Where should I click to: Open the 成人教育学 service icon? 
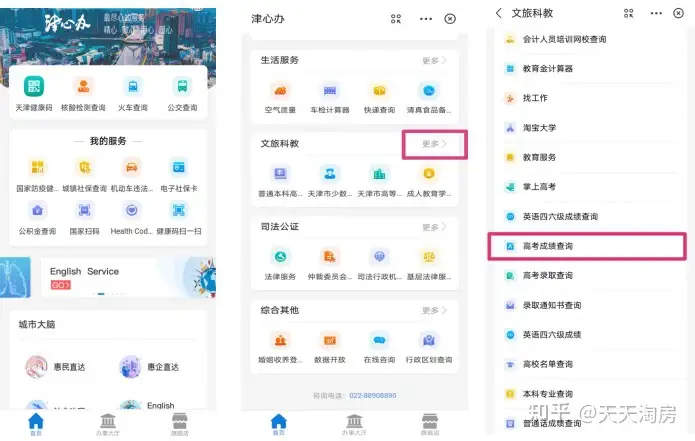point(429,174)
